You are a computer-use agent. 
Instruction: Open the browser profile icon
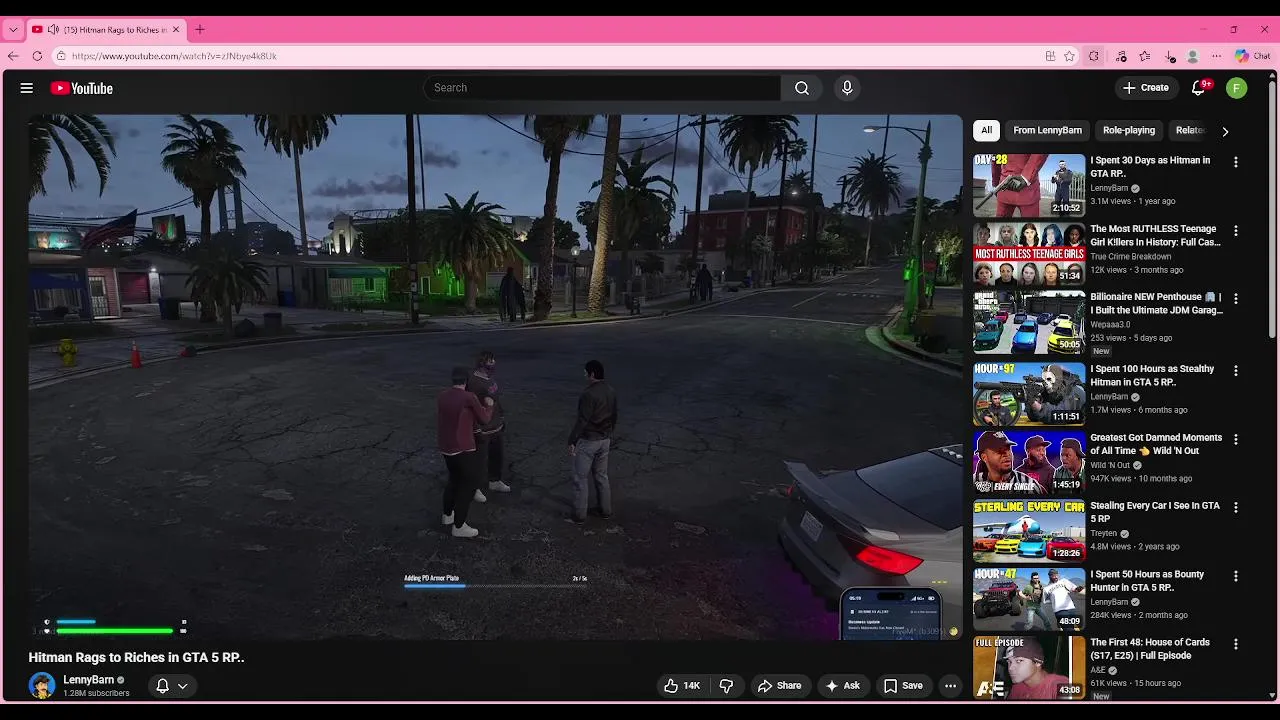point(1193,56)
